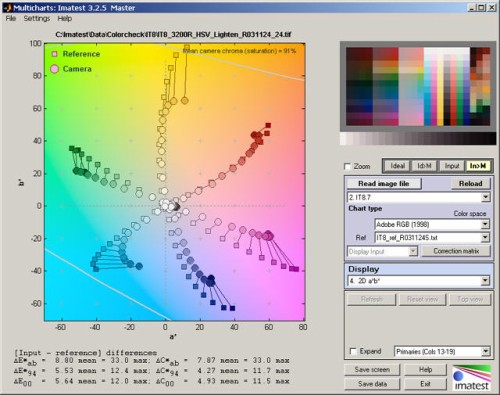This screenshot has height=395, width=500.
Task: Open the Primaries (Cols 13-19) dropdown
Action: coord(442,351)
